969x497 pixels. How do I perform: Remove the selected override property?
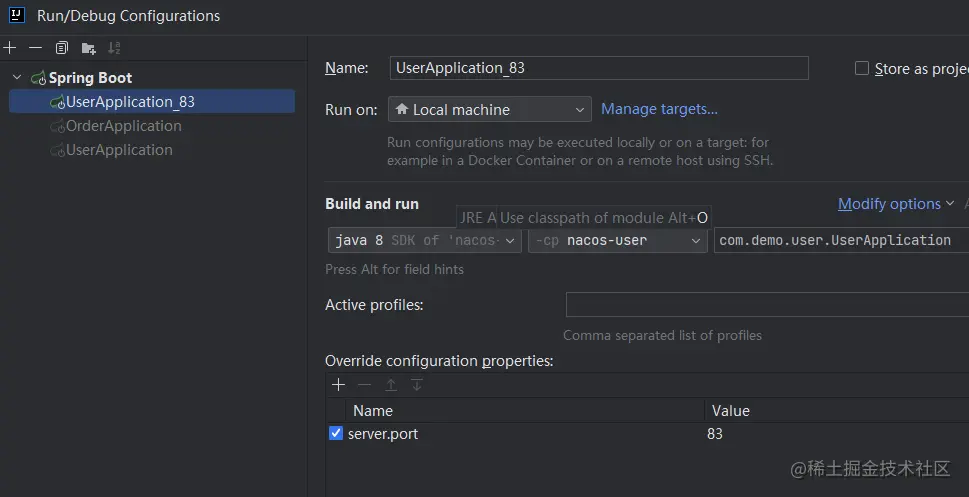pyautogui.click(x=364, y=385)
